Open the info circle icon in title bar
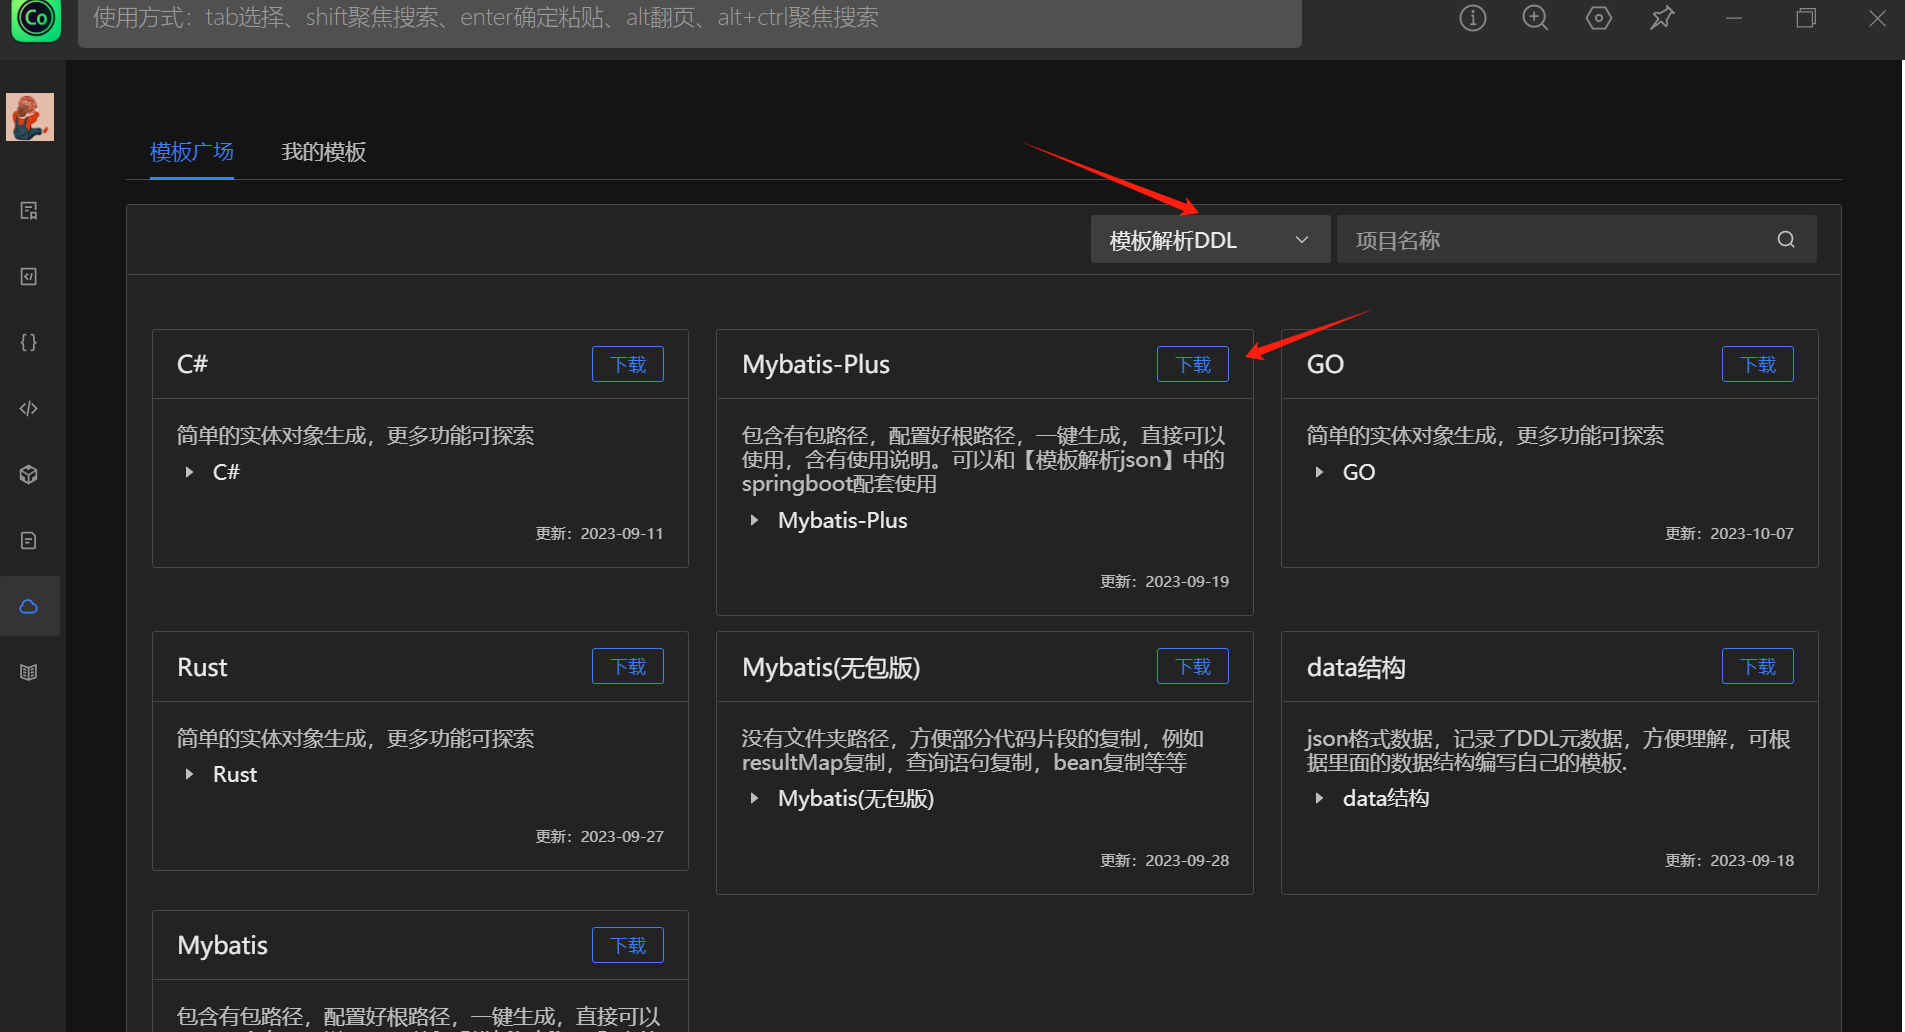 [1473, 18]
